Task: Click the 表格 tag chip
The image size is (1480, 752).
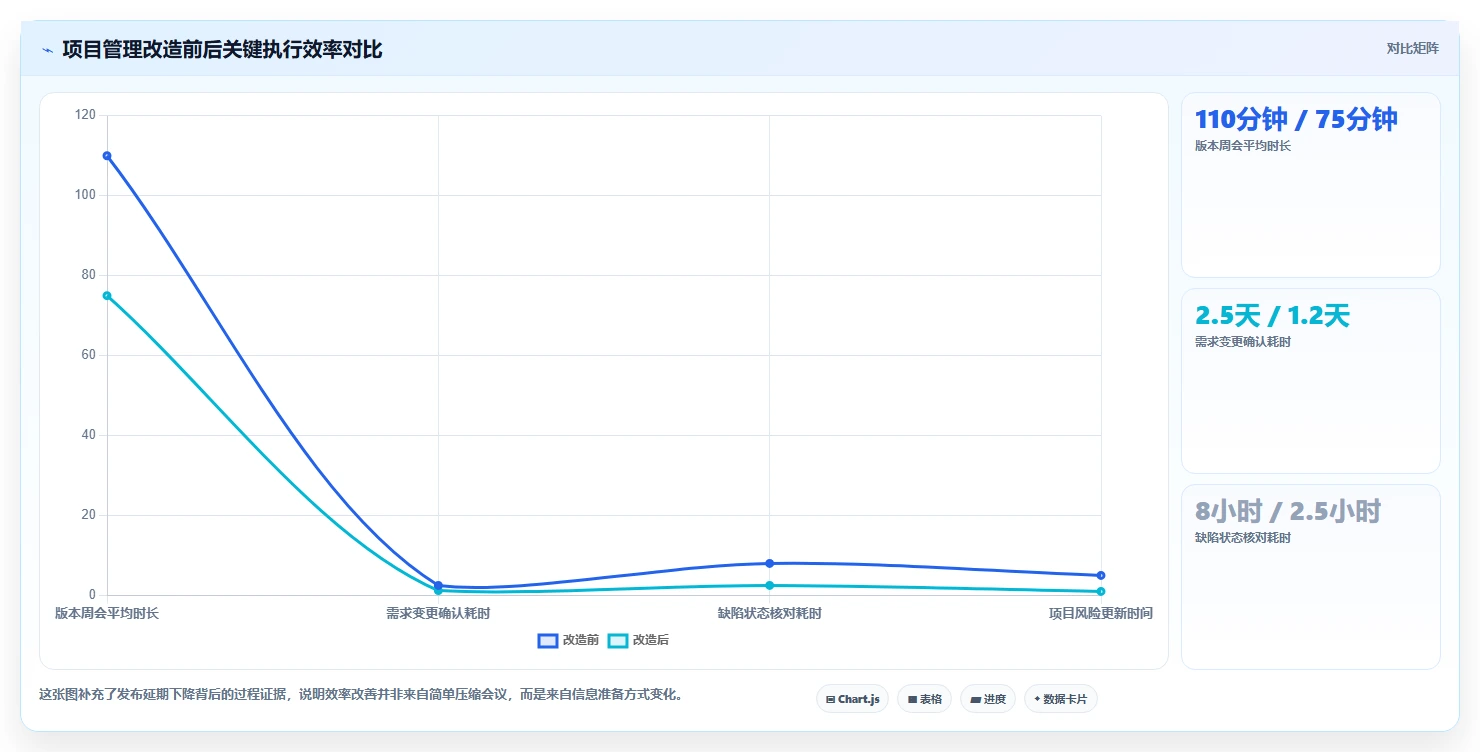Action: coord(924,699)
